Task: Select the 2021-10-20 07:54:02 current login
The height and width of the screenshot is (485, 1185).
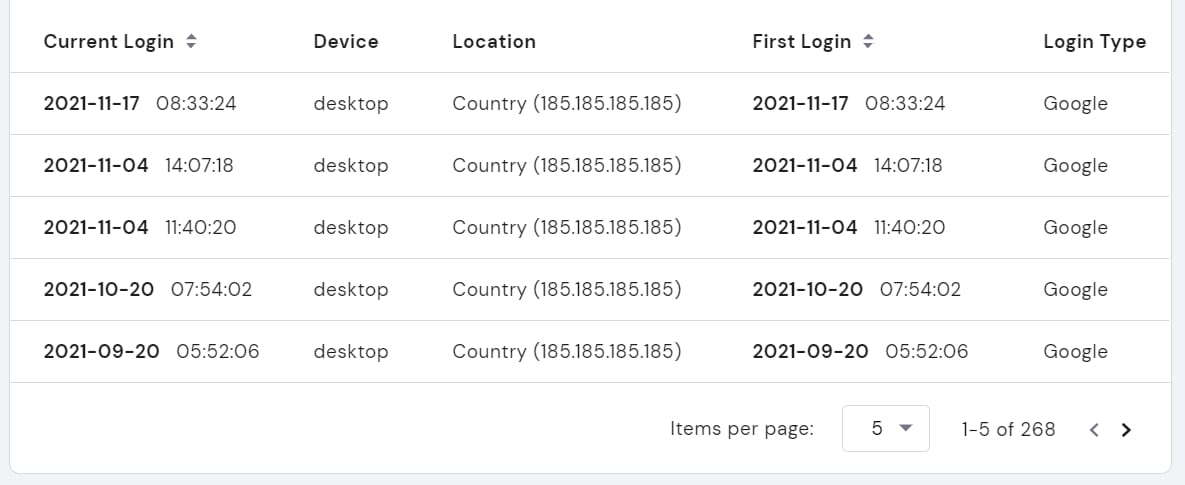Action: coord(148,290)
